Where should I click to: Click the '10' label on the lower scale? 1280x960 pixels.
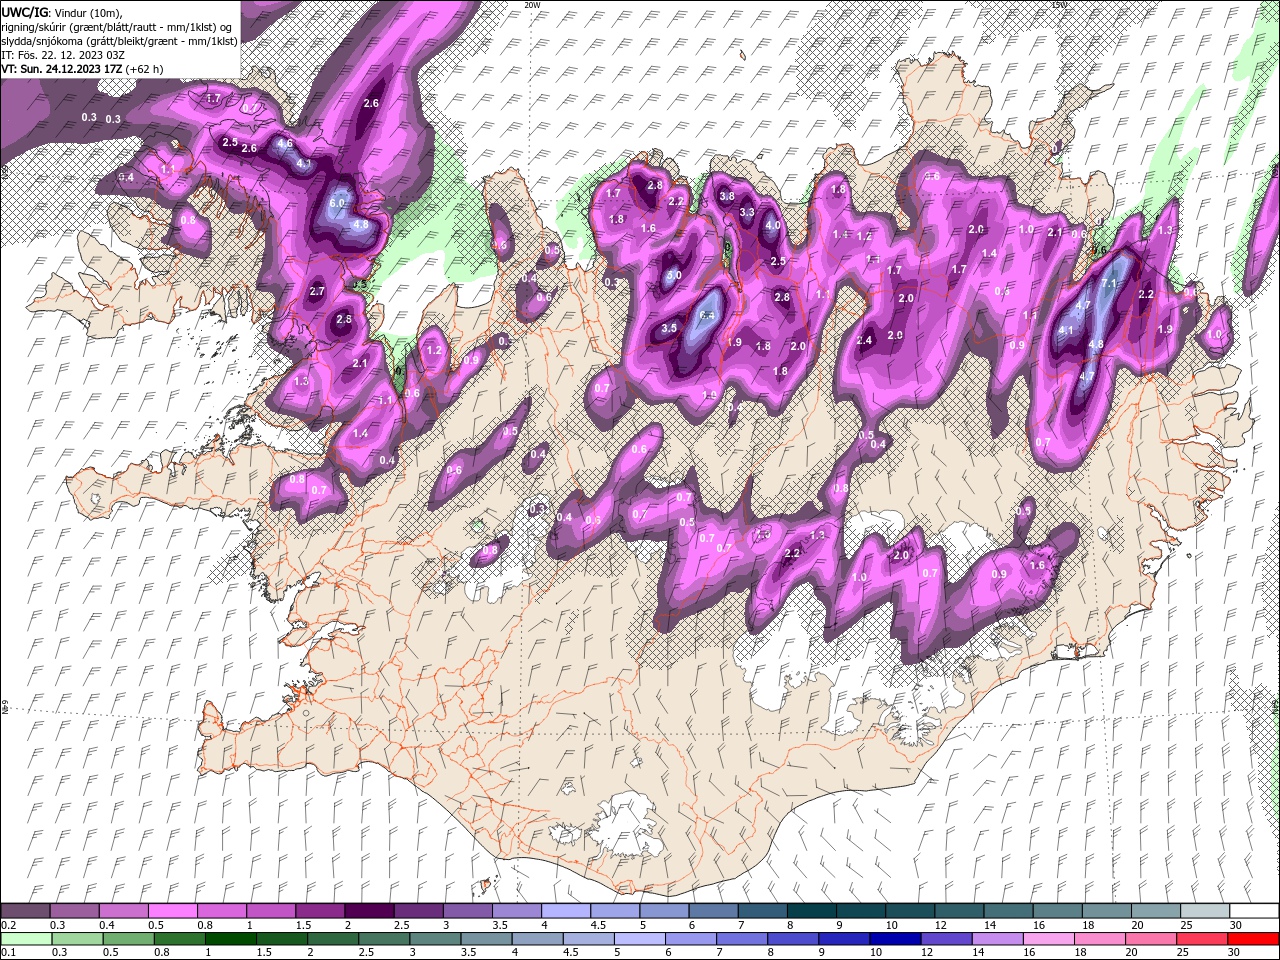coord(875,953)
